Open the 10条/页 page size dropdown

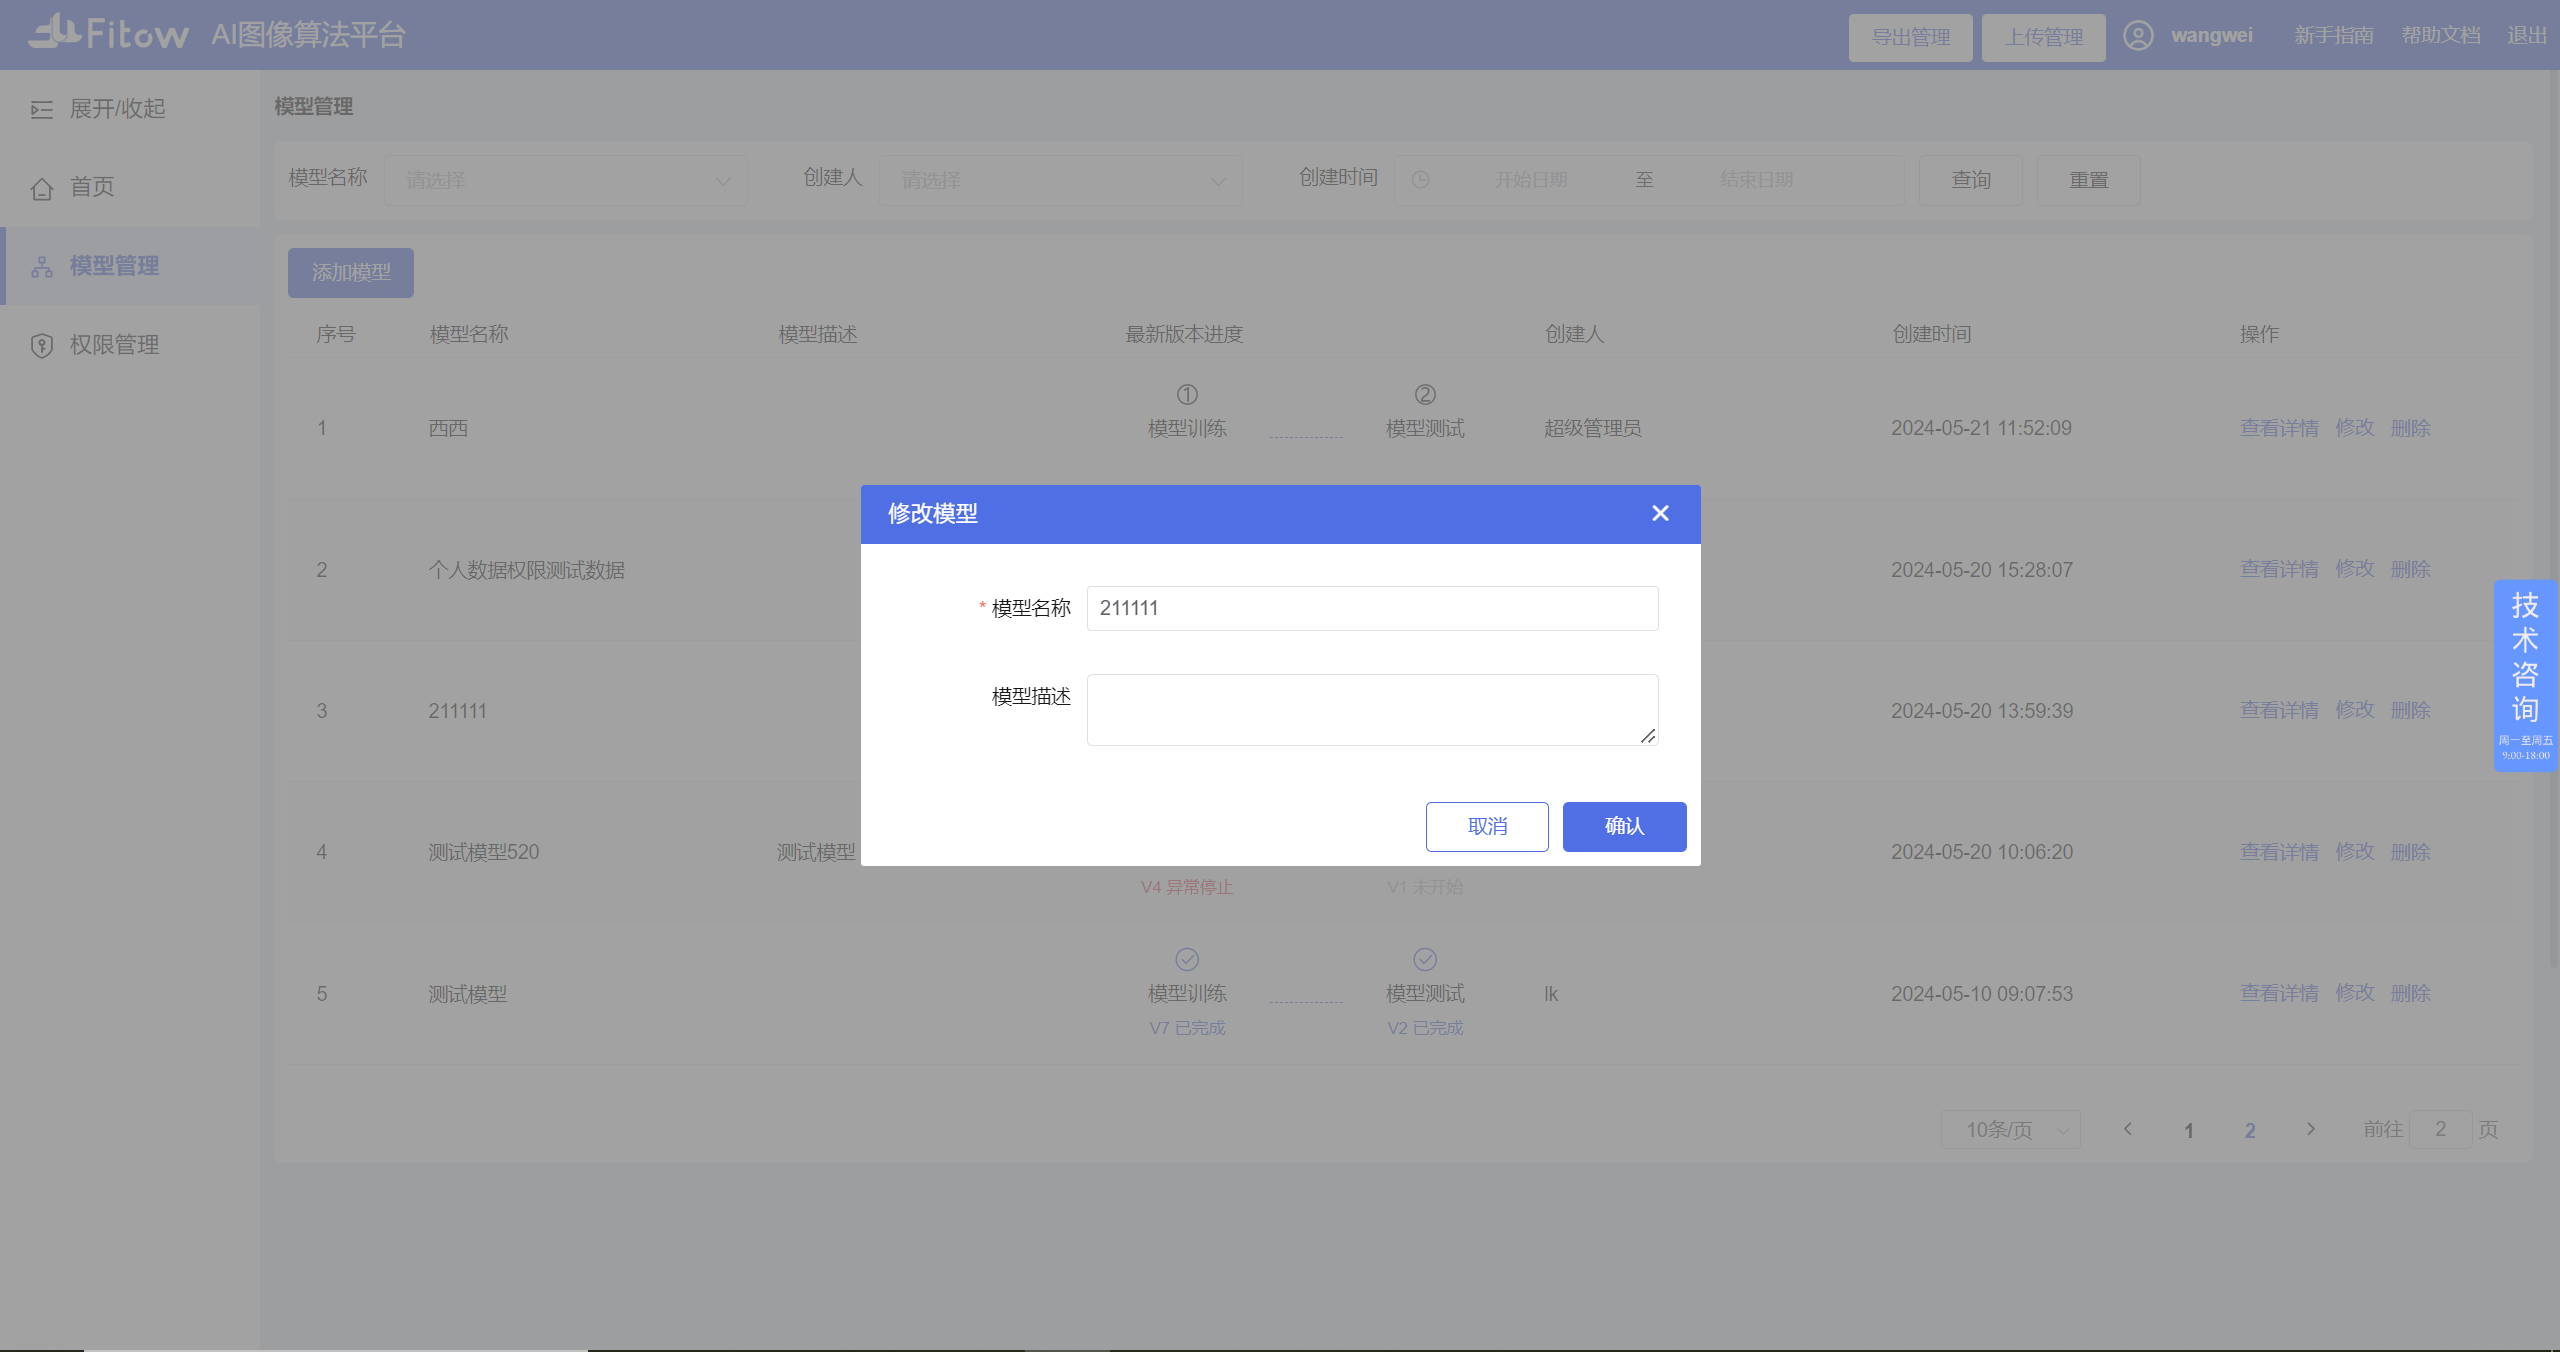[x=2010, y=1129]
